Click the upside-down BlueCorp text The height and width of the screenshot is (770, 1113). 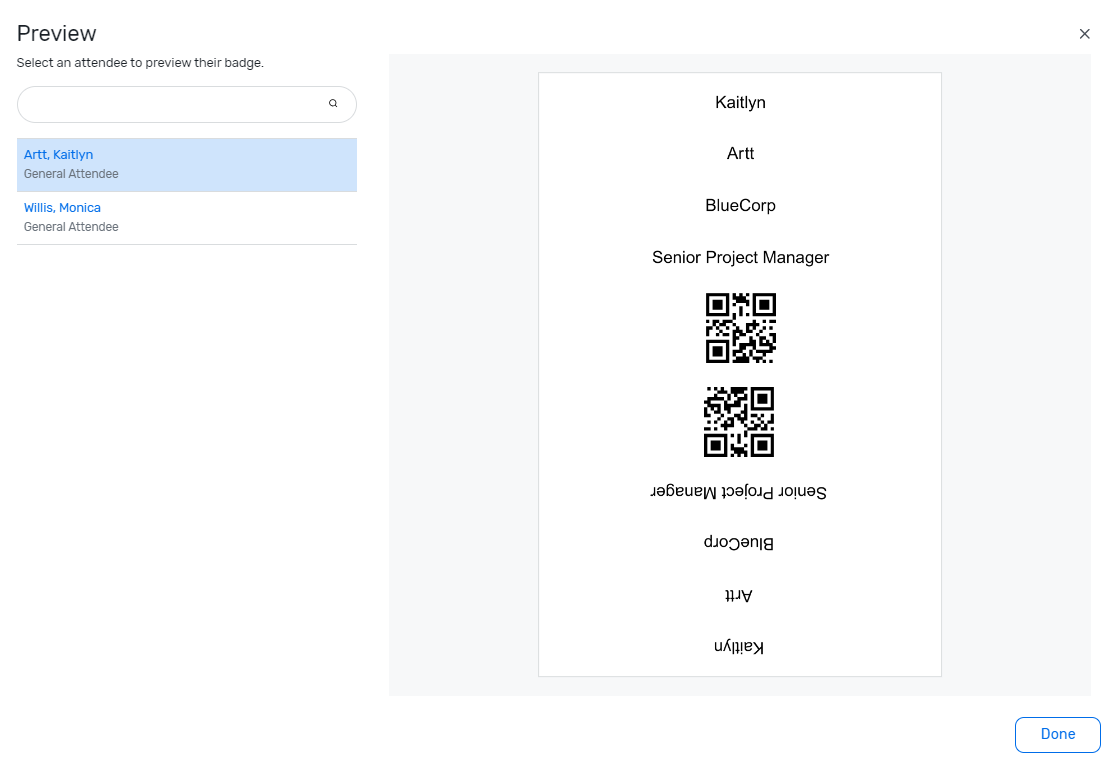pos(739,543)
